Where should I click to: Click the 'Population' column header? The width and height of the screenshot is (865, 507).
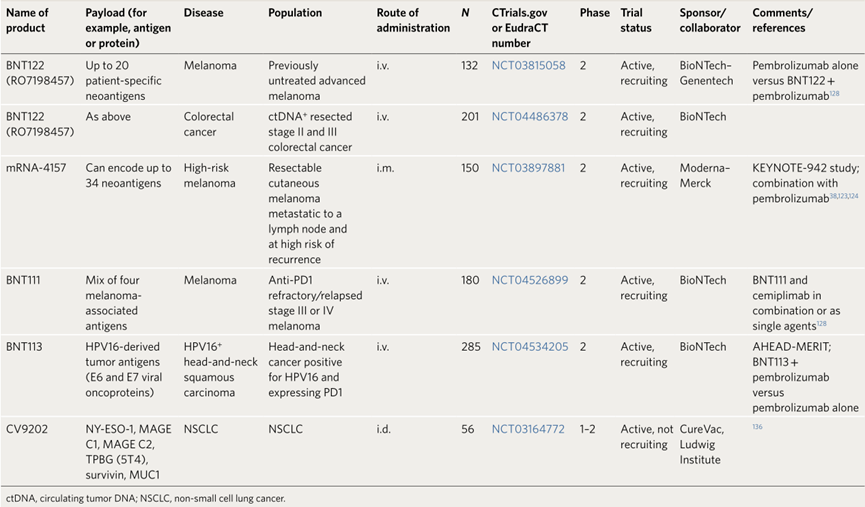pyautogui.click(x=295, y=13)
